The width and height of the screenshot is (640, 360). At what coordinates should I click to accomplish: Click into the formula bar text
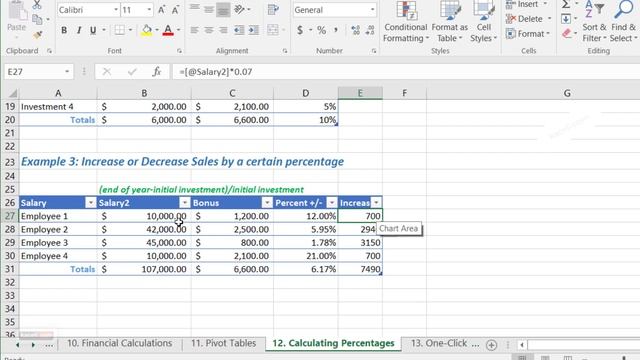tap(216, 72)
